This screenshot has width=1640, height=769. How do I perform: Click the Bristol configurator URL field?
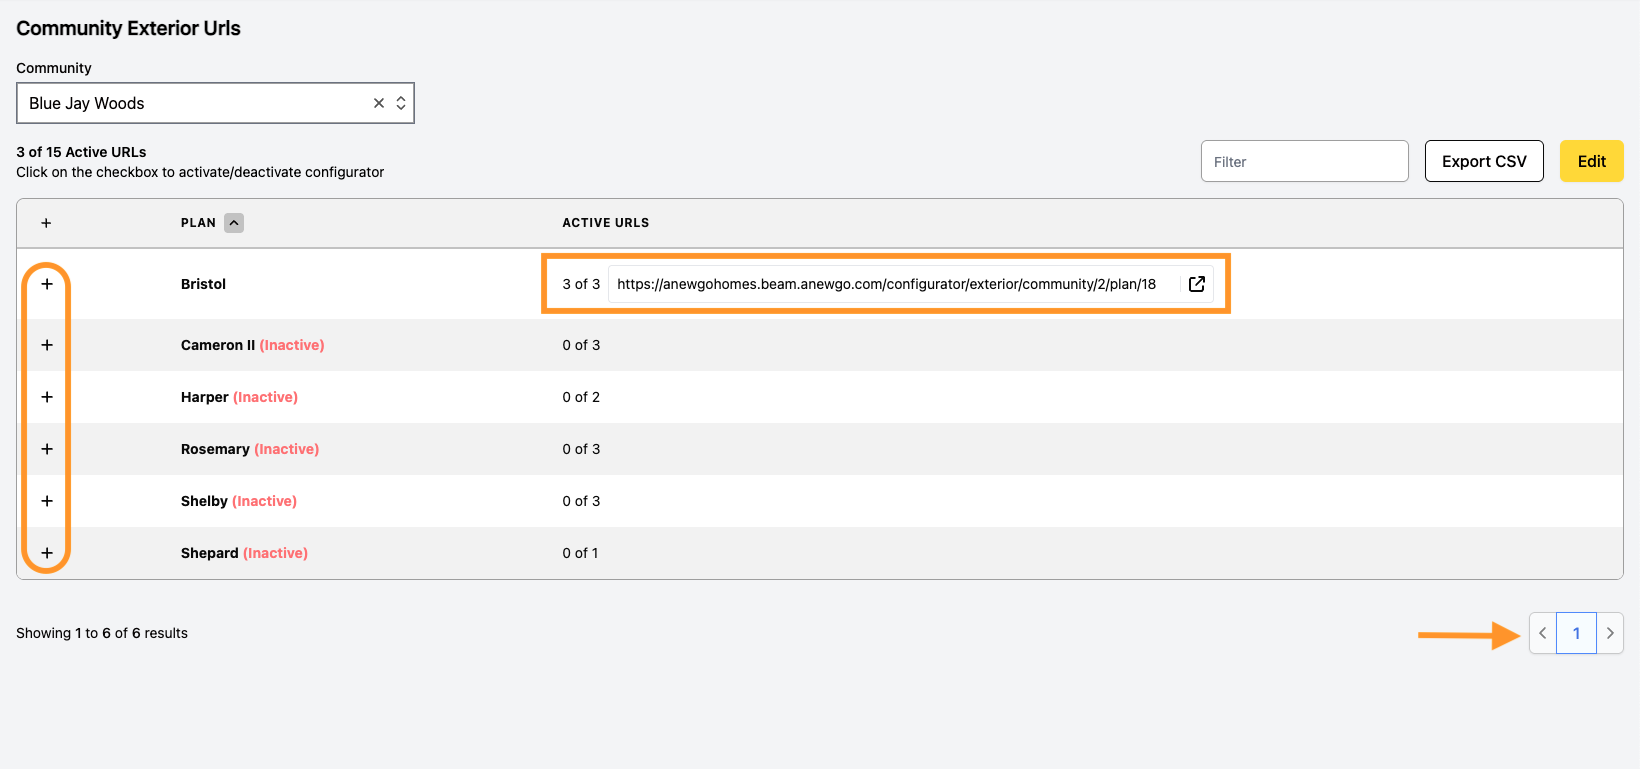[x=910, y=284]
